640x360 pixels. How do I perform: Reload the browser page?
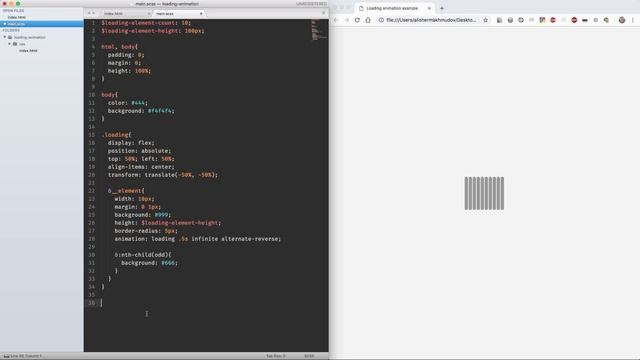357,20
